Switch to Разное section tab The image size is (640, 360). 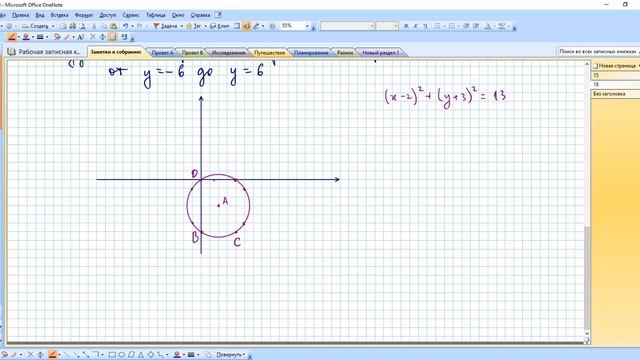pyautogui.click(x=345, y=53)
